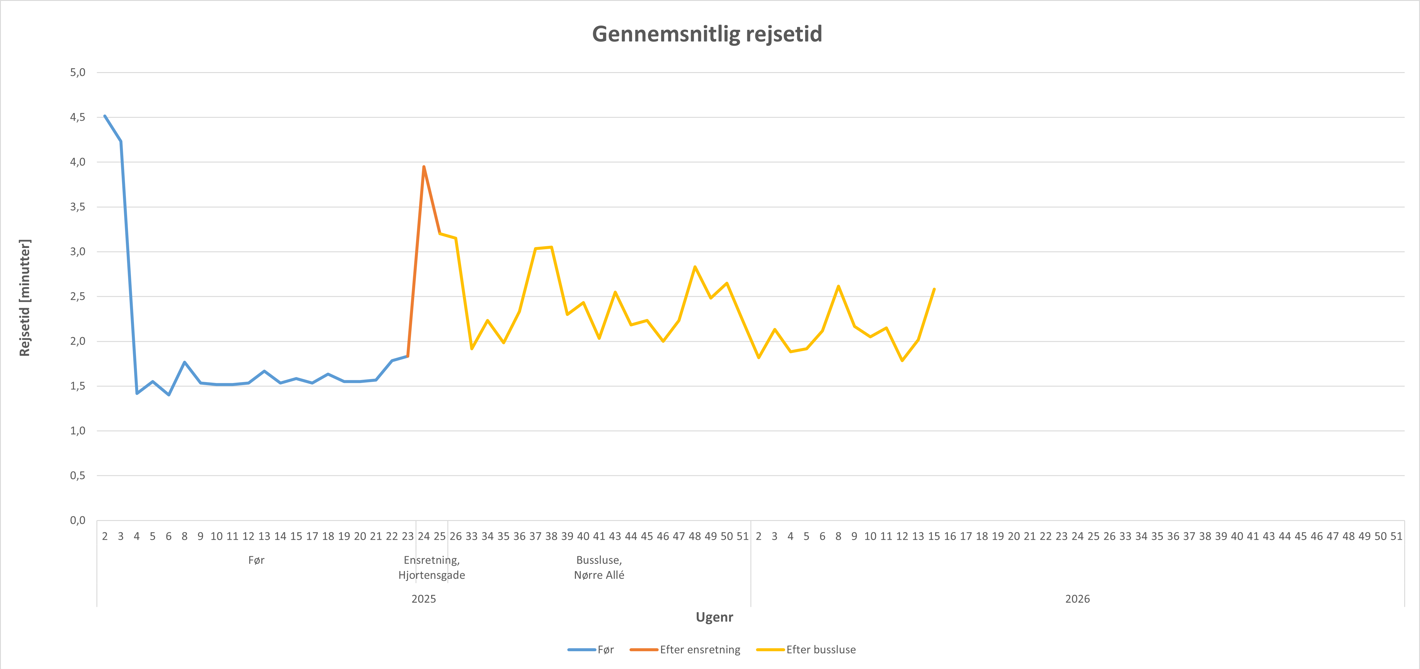This screenshot has width=1420, height=669.
Task: Select the "Ugenr" horizontal axis title
Action: (x=716, y=617)
